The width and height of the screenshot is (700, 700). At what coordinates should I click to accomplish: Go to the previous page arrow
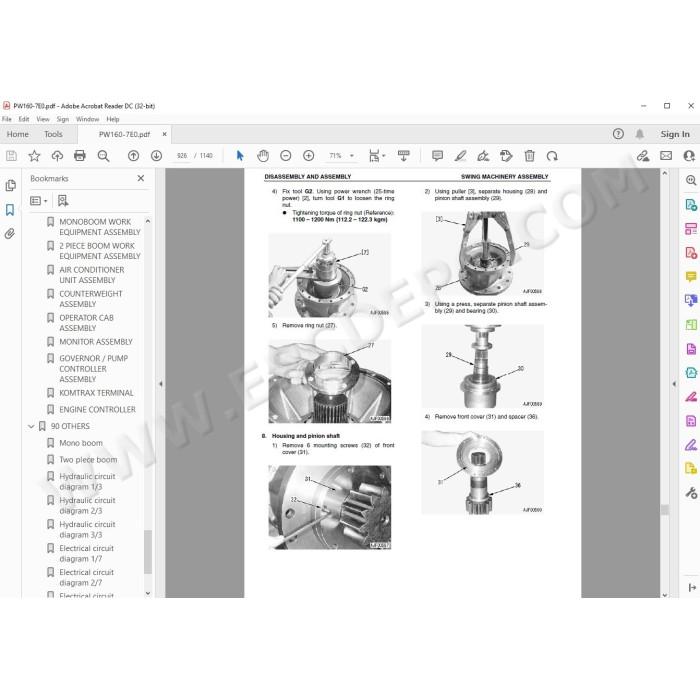click(133, 156)
